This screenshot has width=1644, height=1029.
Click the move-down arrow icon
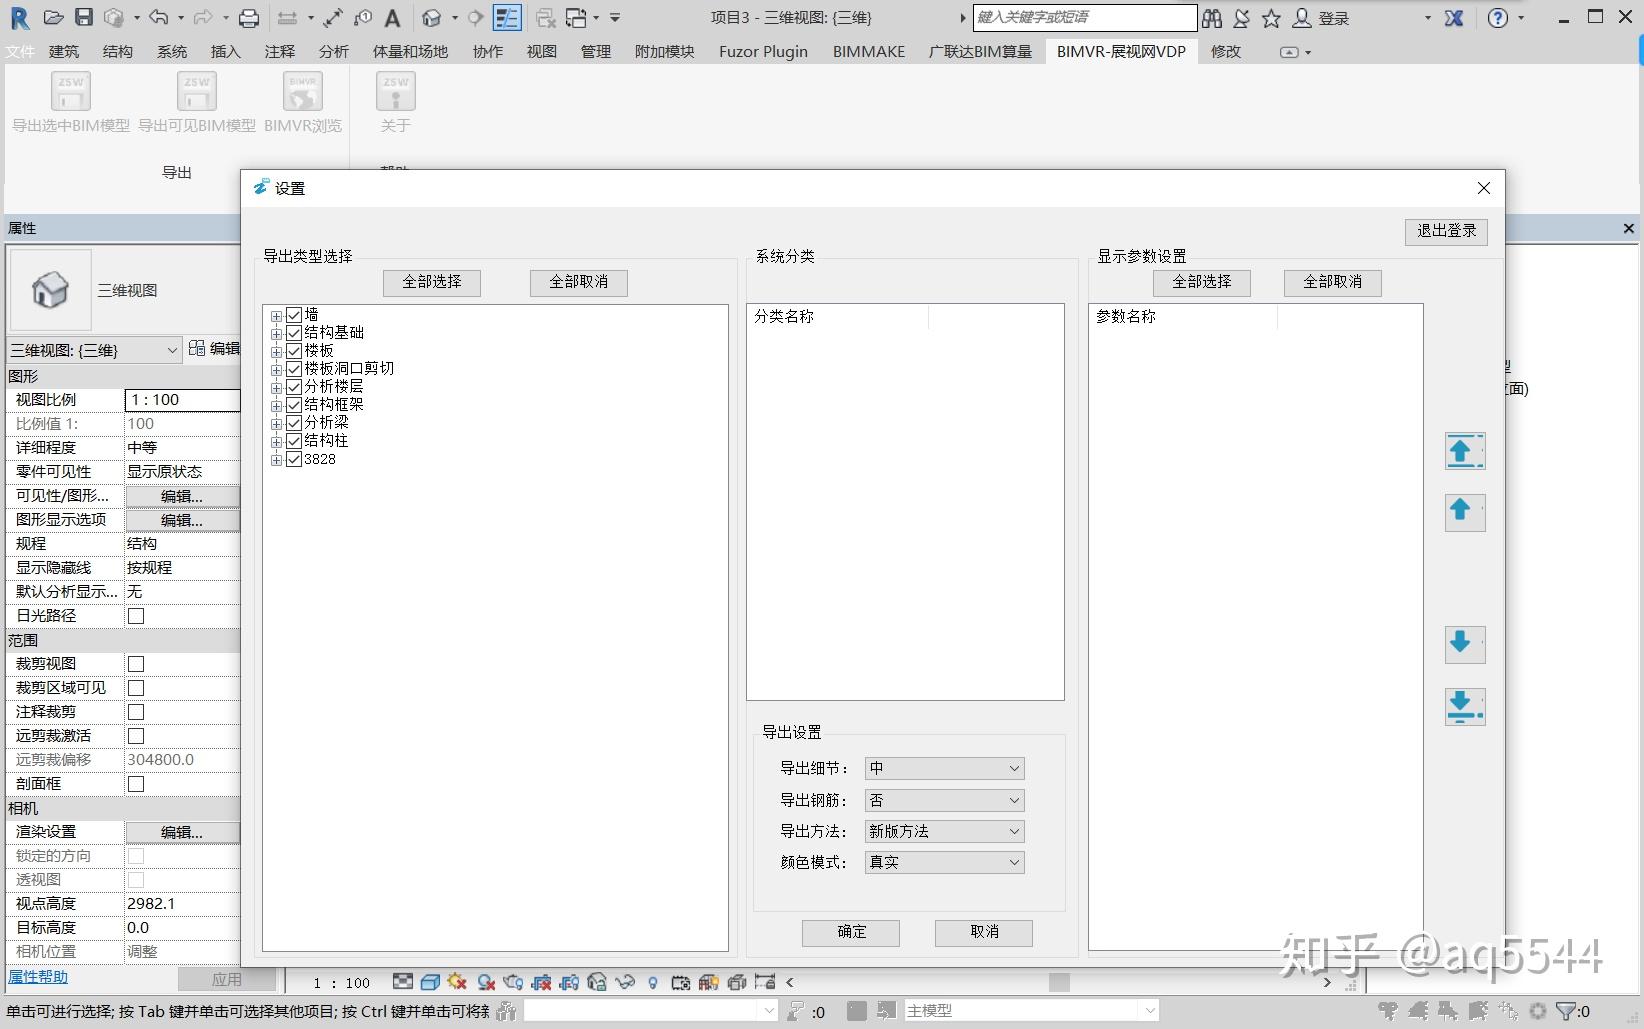(x=1464, y=644)
